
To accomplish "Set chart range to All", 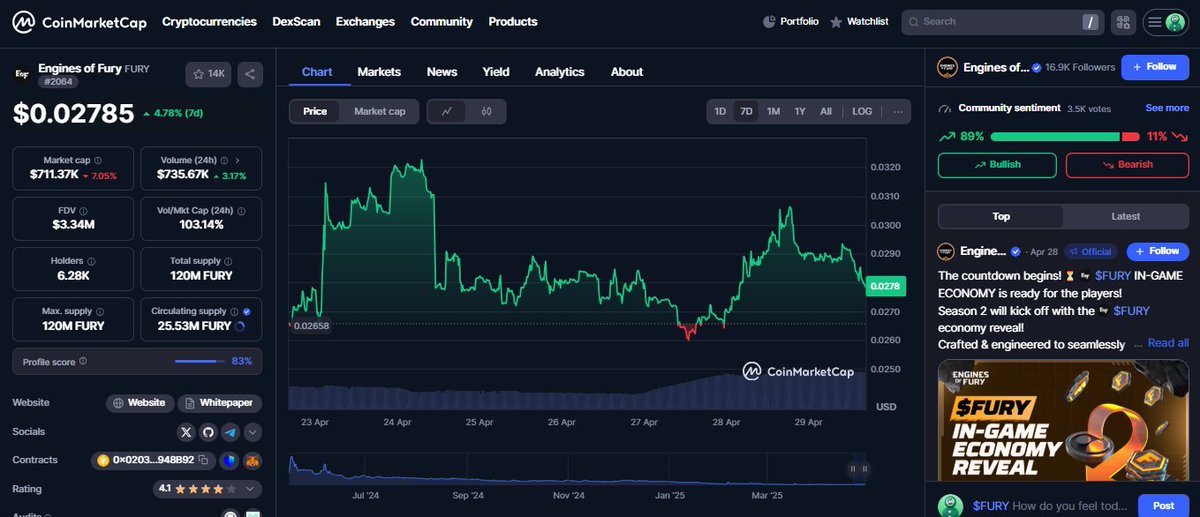I will 825,111.
